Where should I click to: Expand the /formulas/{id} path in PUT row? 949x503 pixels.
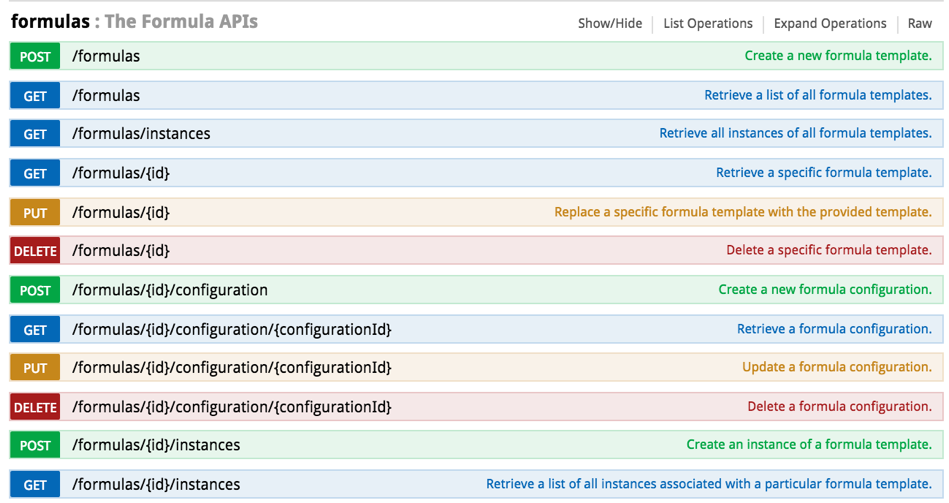(x=121, y=212)
